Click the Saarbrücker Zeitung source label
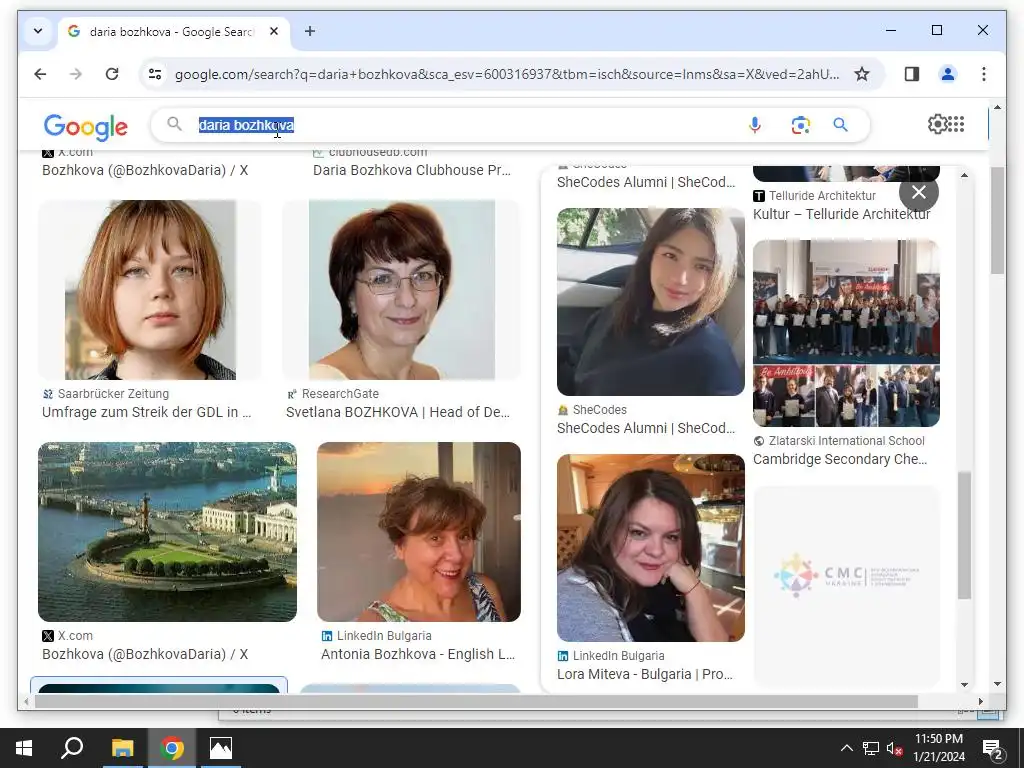This screenshot has height=768, width=1024. pyautogui.click(x=106, y=394)
